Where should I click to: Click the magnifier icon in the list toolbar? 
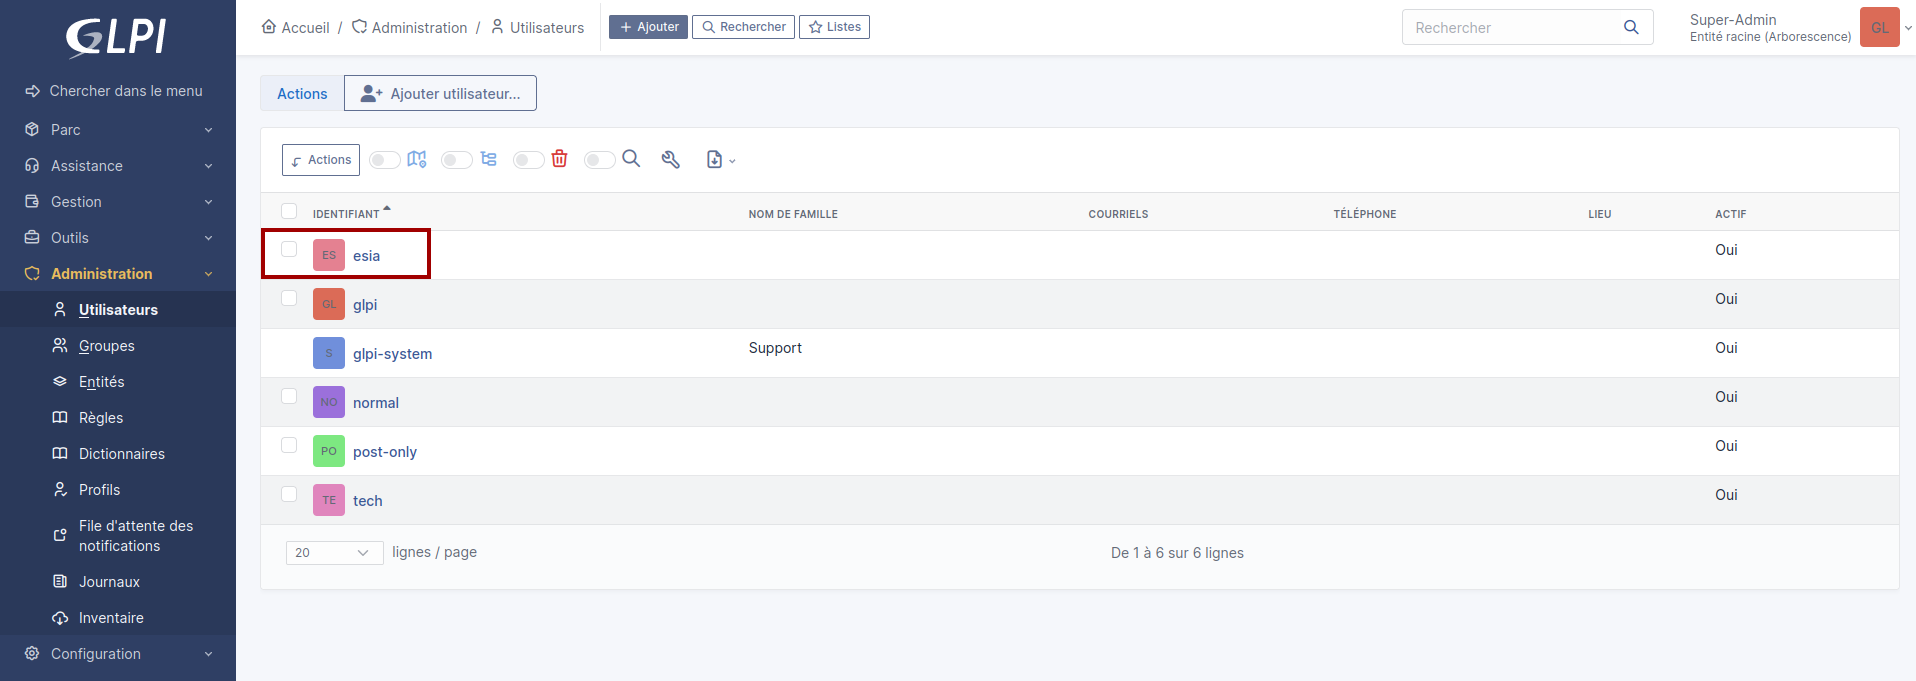tap(631, 159)
